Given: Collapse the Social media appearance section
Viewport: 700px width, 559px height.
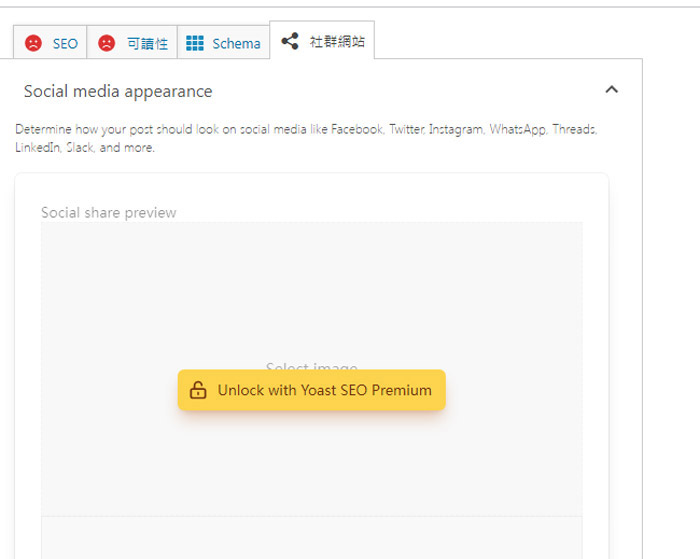Looking at the screenshot, I should (x=611, y=89).
